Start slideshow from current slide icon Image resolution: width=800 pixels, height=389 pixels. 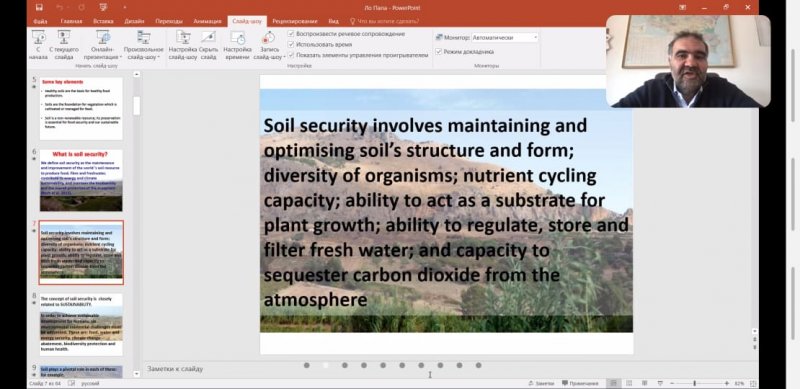[x=64, y=38]
